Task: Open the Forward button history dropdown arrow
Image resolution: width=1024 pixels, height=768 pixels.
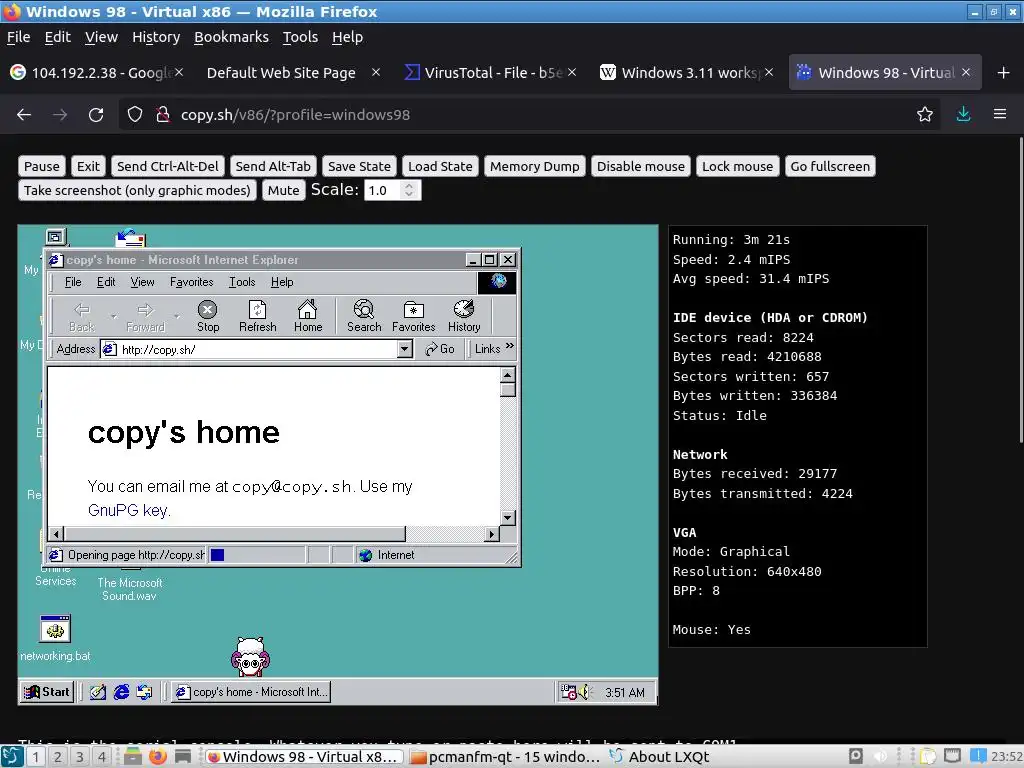Action: (176, 317)
